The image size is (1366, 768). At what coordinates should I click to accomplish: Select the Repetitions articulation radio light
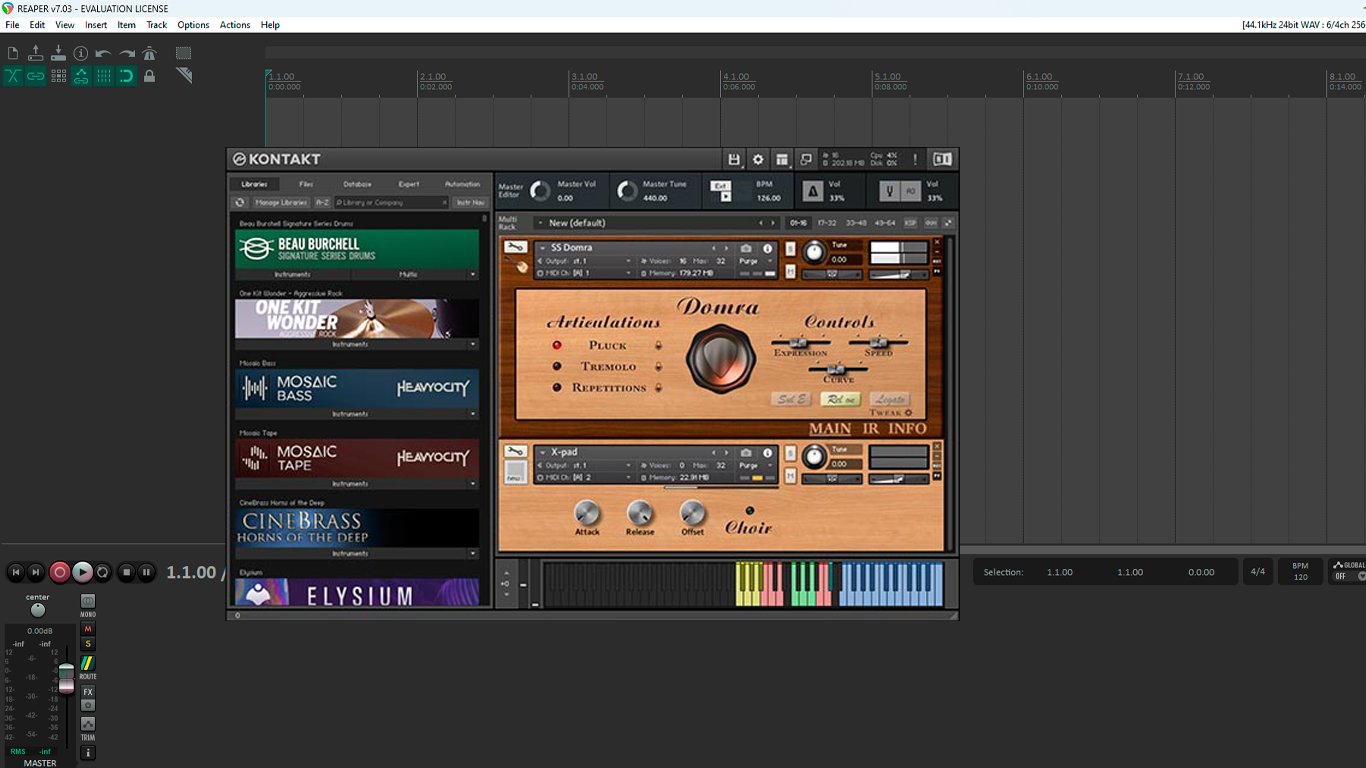tap(557, 387)
